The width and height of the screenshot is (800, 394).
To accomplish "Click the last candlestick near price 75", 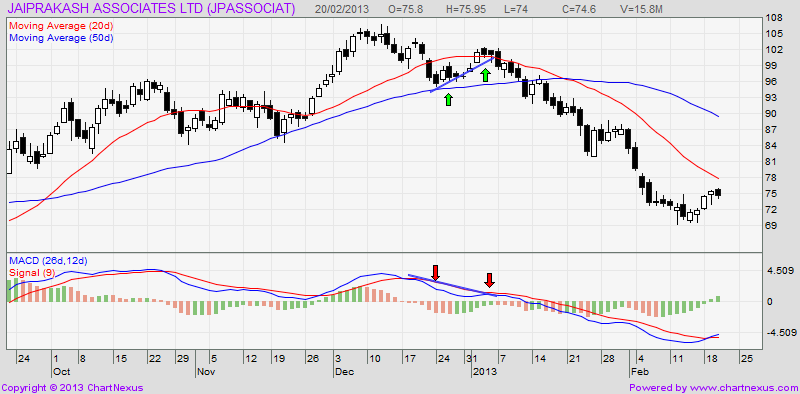I will [718, 192].
